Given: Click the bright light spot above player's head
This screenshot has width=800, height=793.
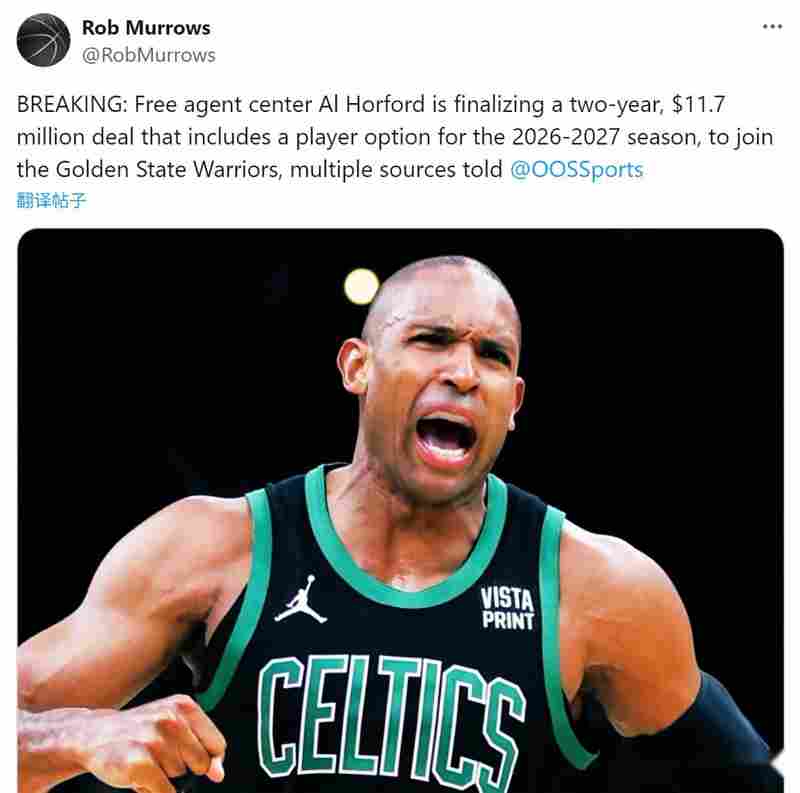Looking at the screenshot, I should (x=361, y=286).
